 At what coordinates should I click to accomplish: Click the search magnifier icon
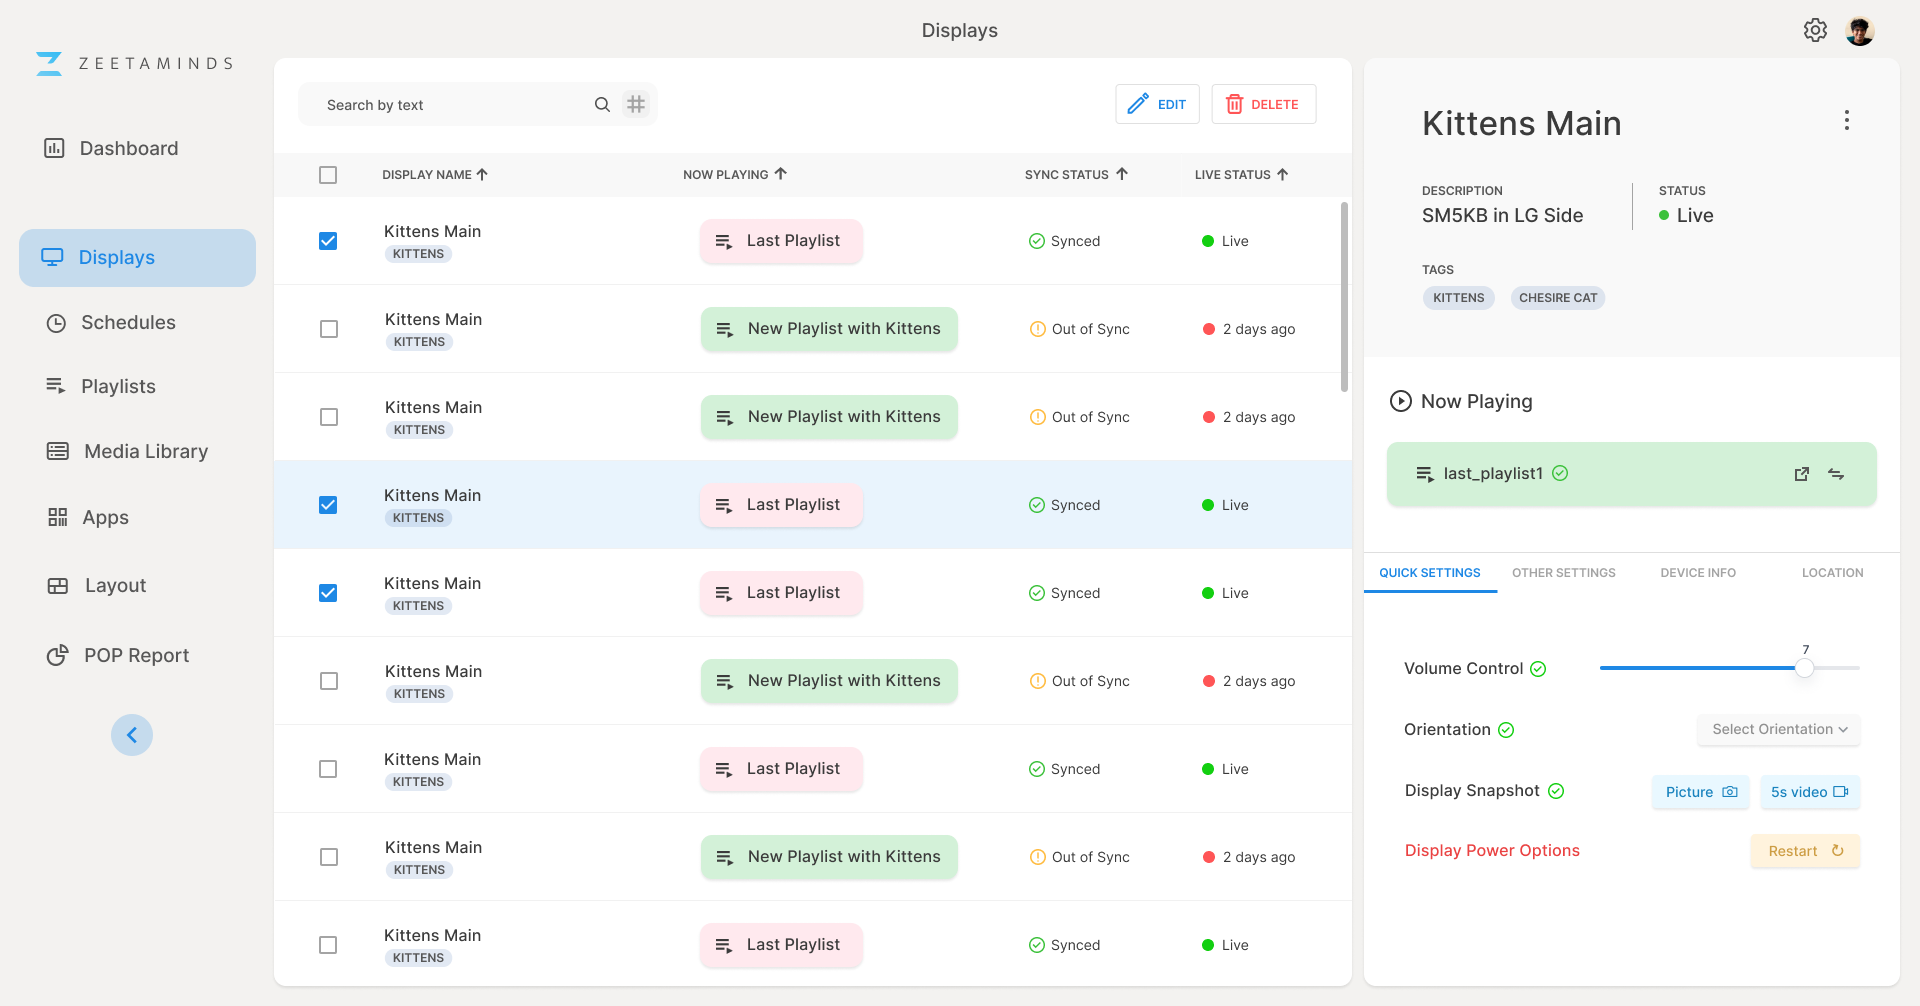point(602,104)
